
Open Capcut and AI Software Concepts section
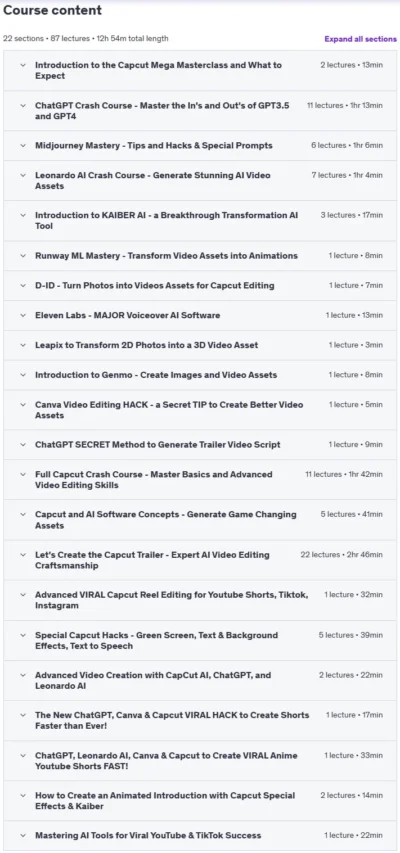point(200,520)
